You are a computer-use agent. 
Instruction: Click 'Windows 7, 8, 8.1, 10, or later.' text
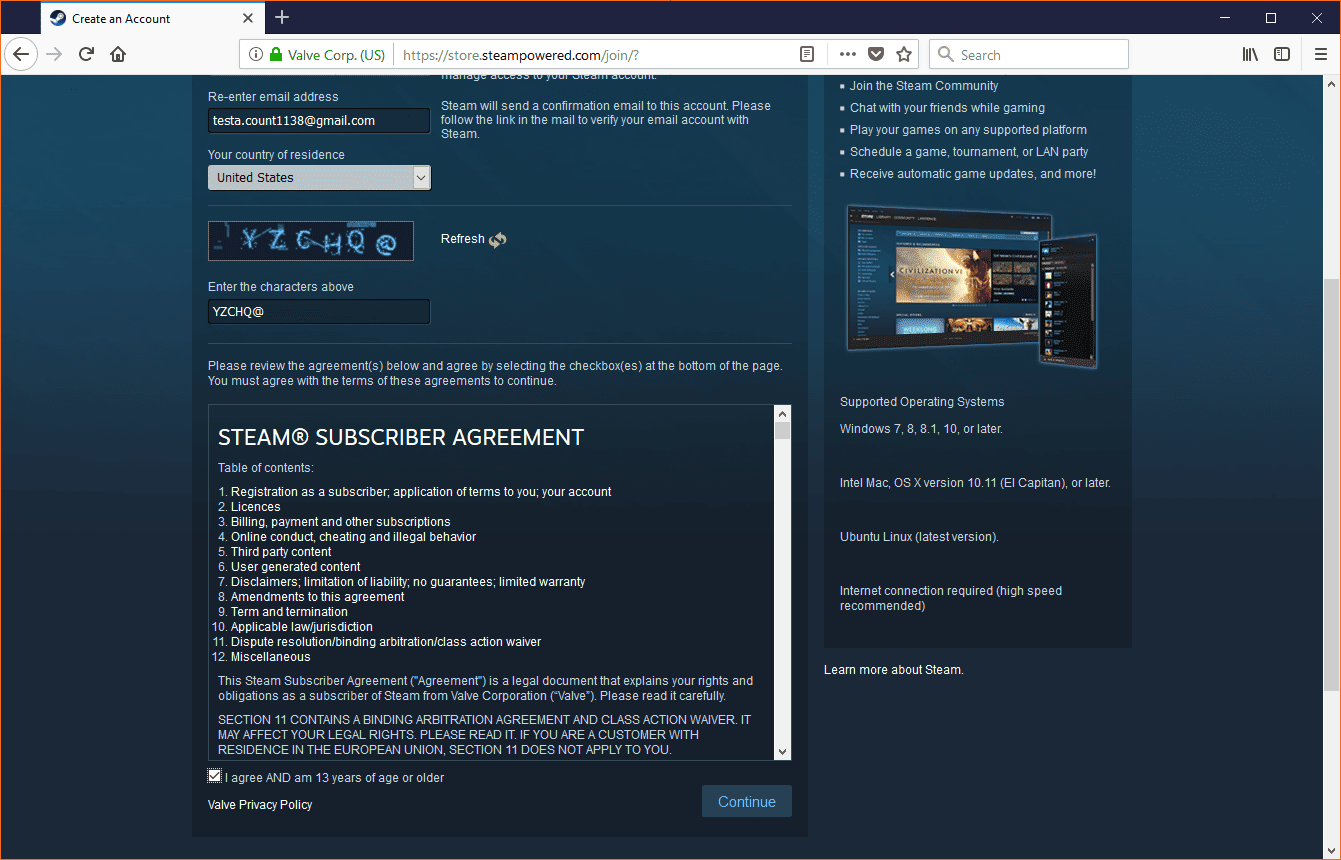[x=921, y=429]
